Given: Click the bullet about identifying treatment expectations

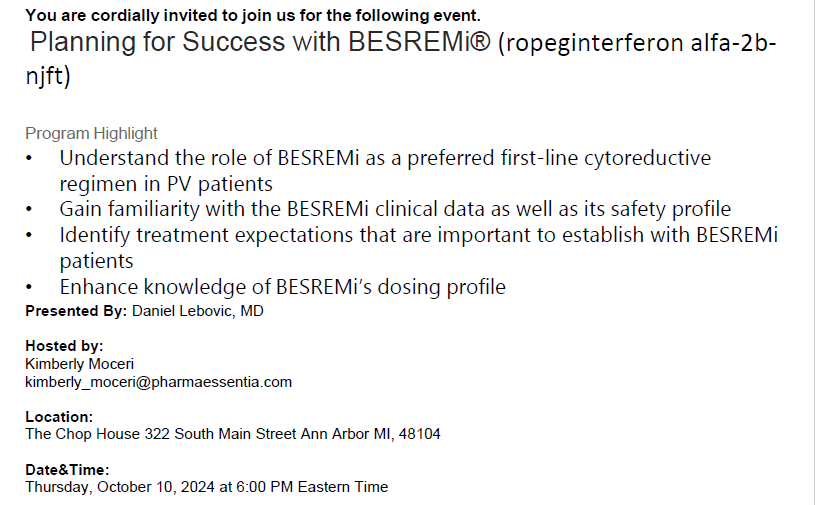Looking at the screenshot, I should pyautogui.click(x=418, y=235).
